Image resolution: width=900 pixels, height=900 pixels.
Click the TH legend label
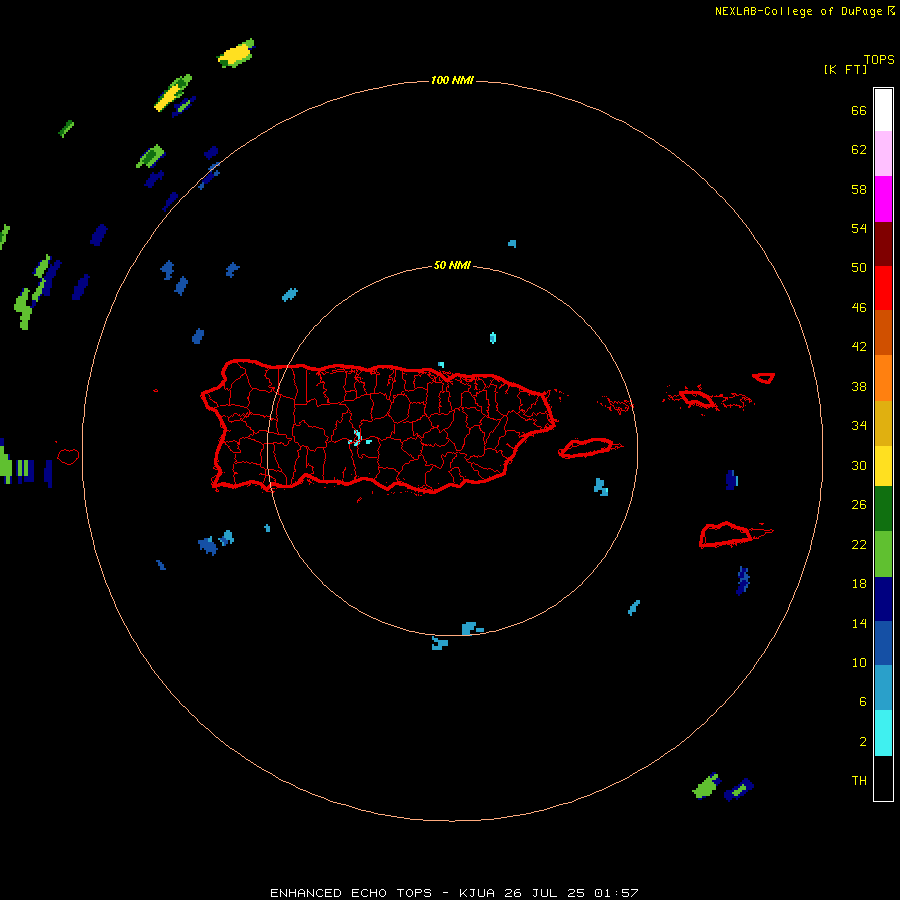859,781
